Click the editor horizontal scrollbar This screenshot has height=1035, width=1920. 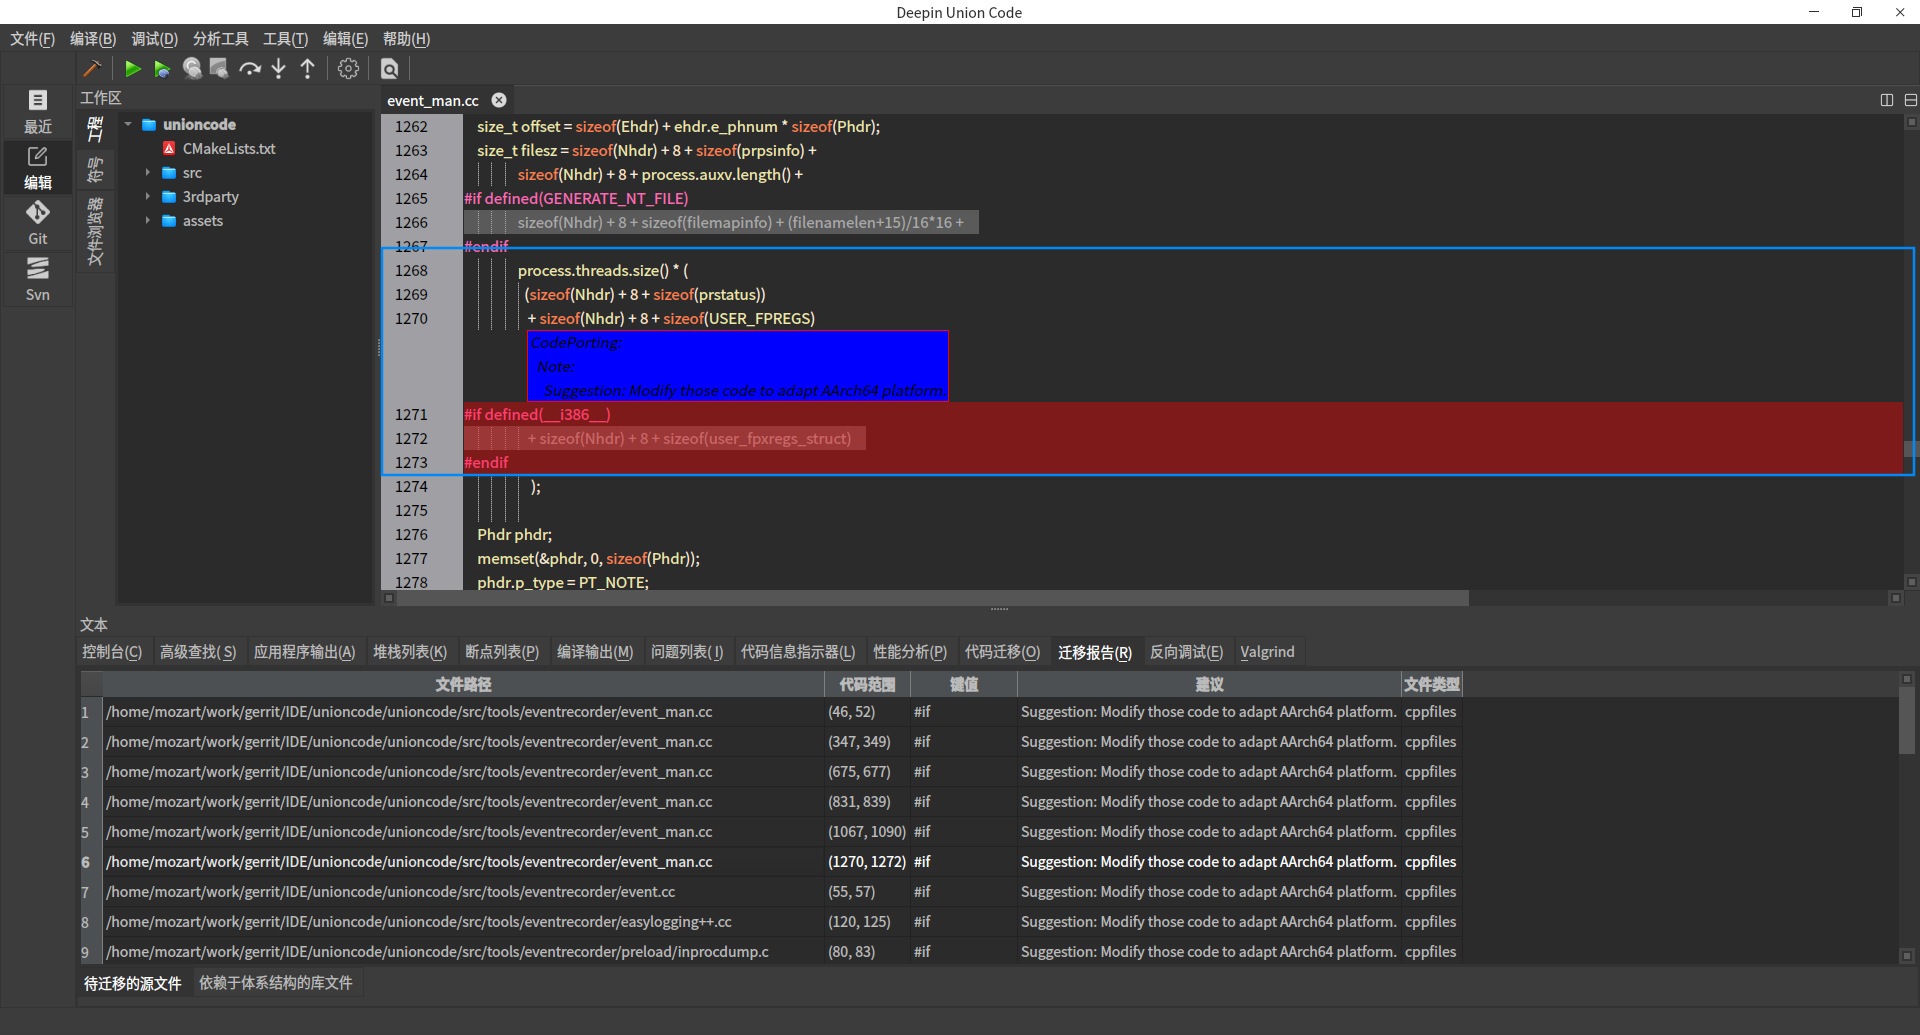coord(934,598)
